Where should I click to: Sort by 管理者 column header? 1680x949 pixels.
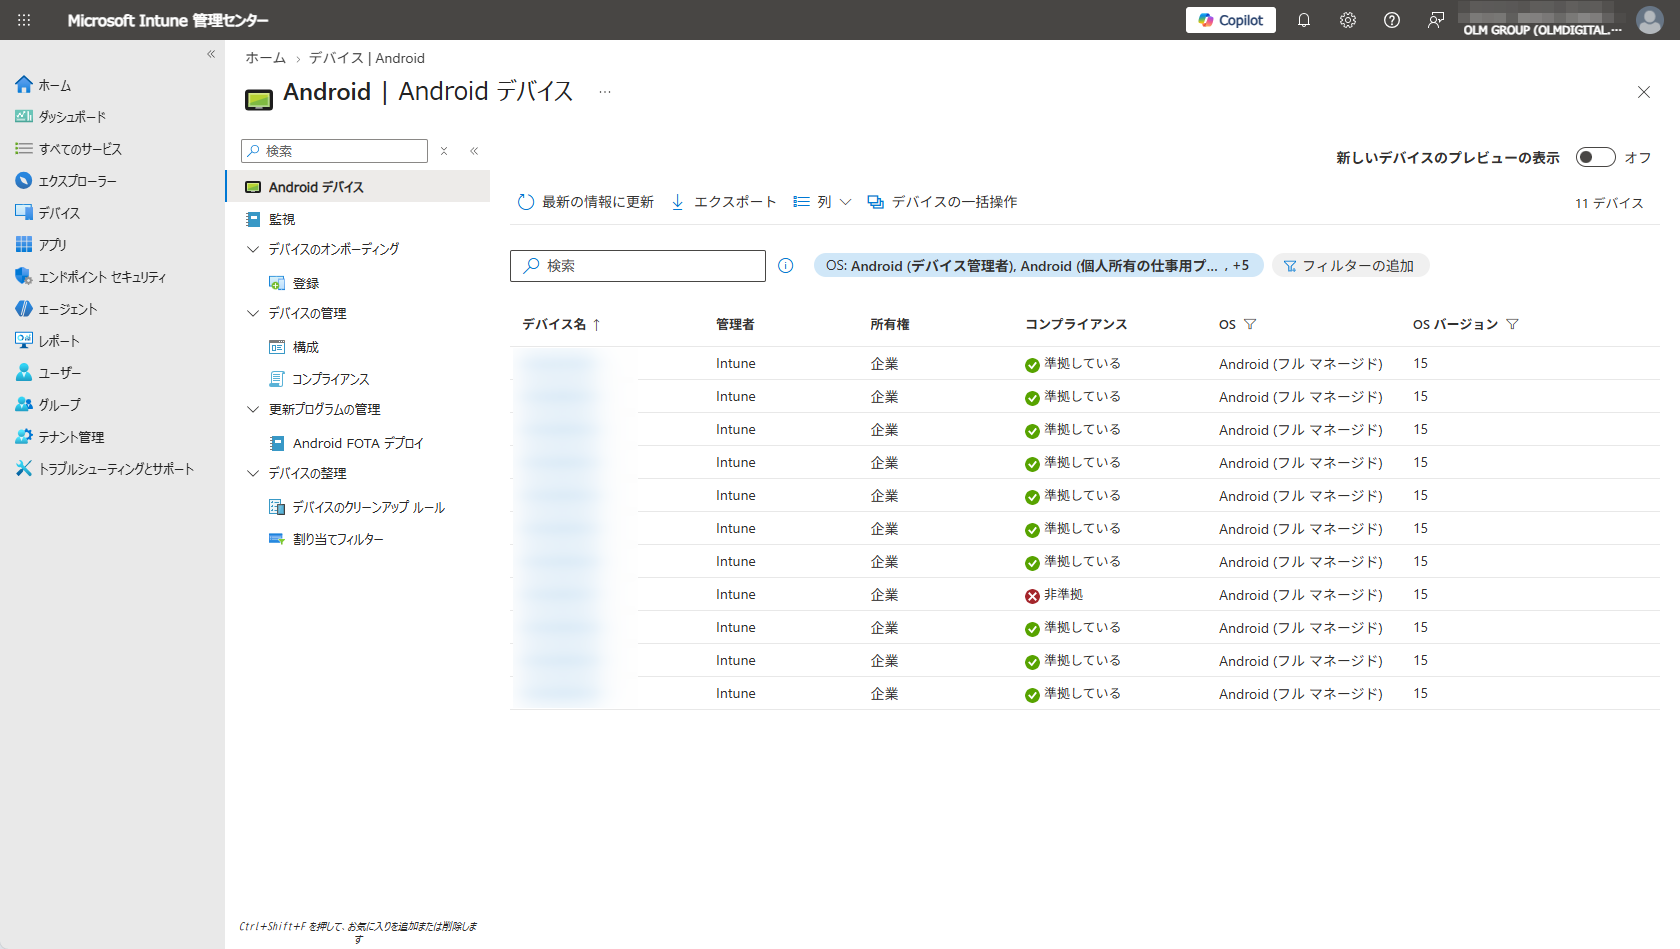[735, 324]
